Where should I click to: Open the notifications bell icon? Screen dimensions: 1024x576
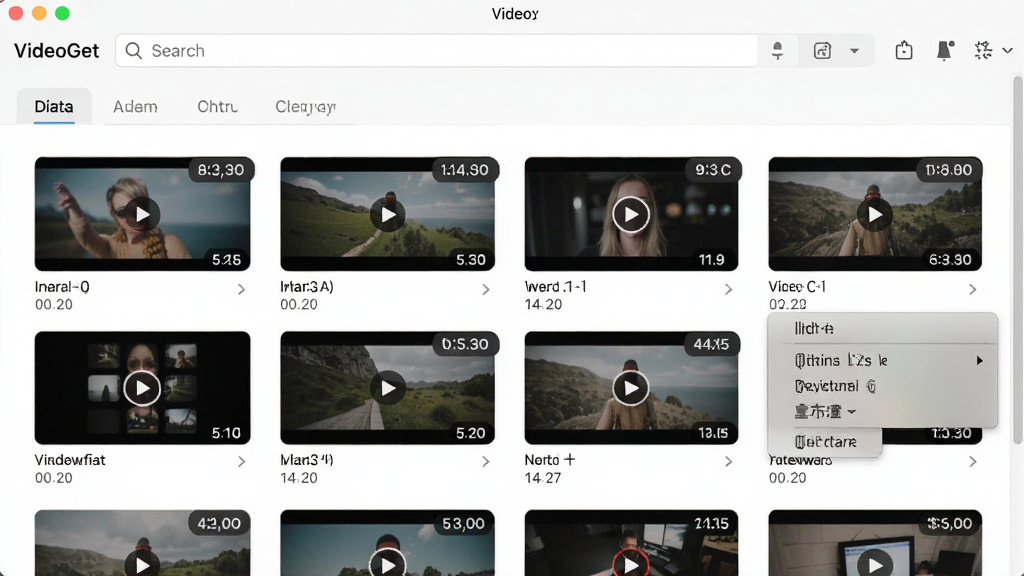(945, 50)
